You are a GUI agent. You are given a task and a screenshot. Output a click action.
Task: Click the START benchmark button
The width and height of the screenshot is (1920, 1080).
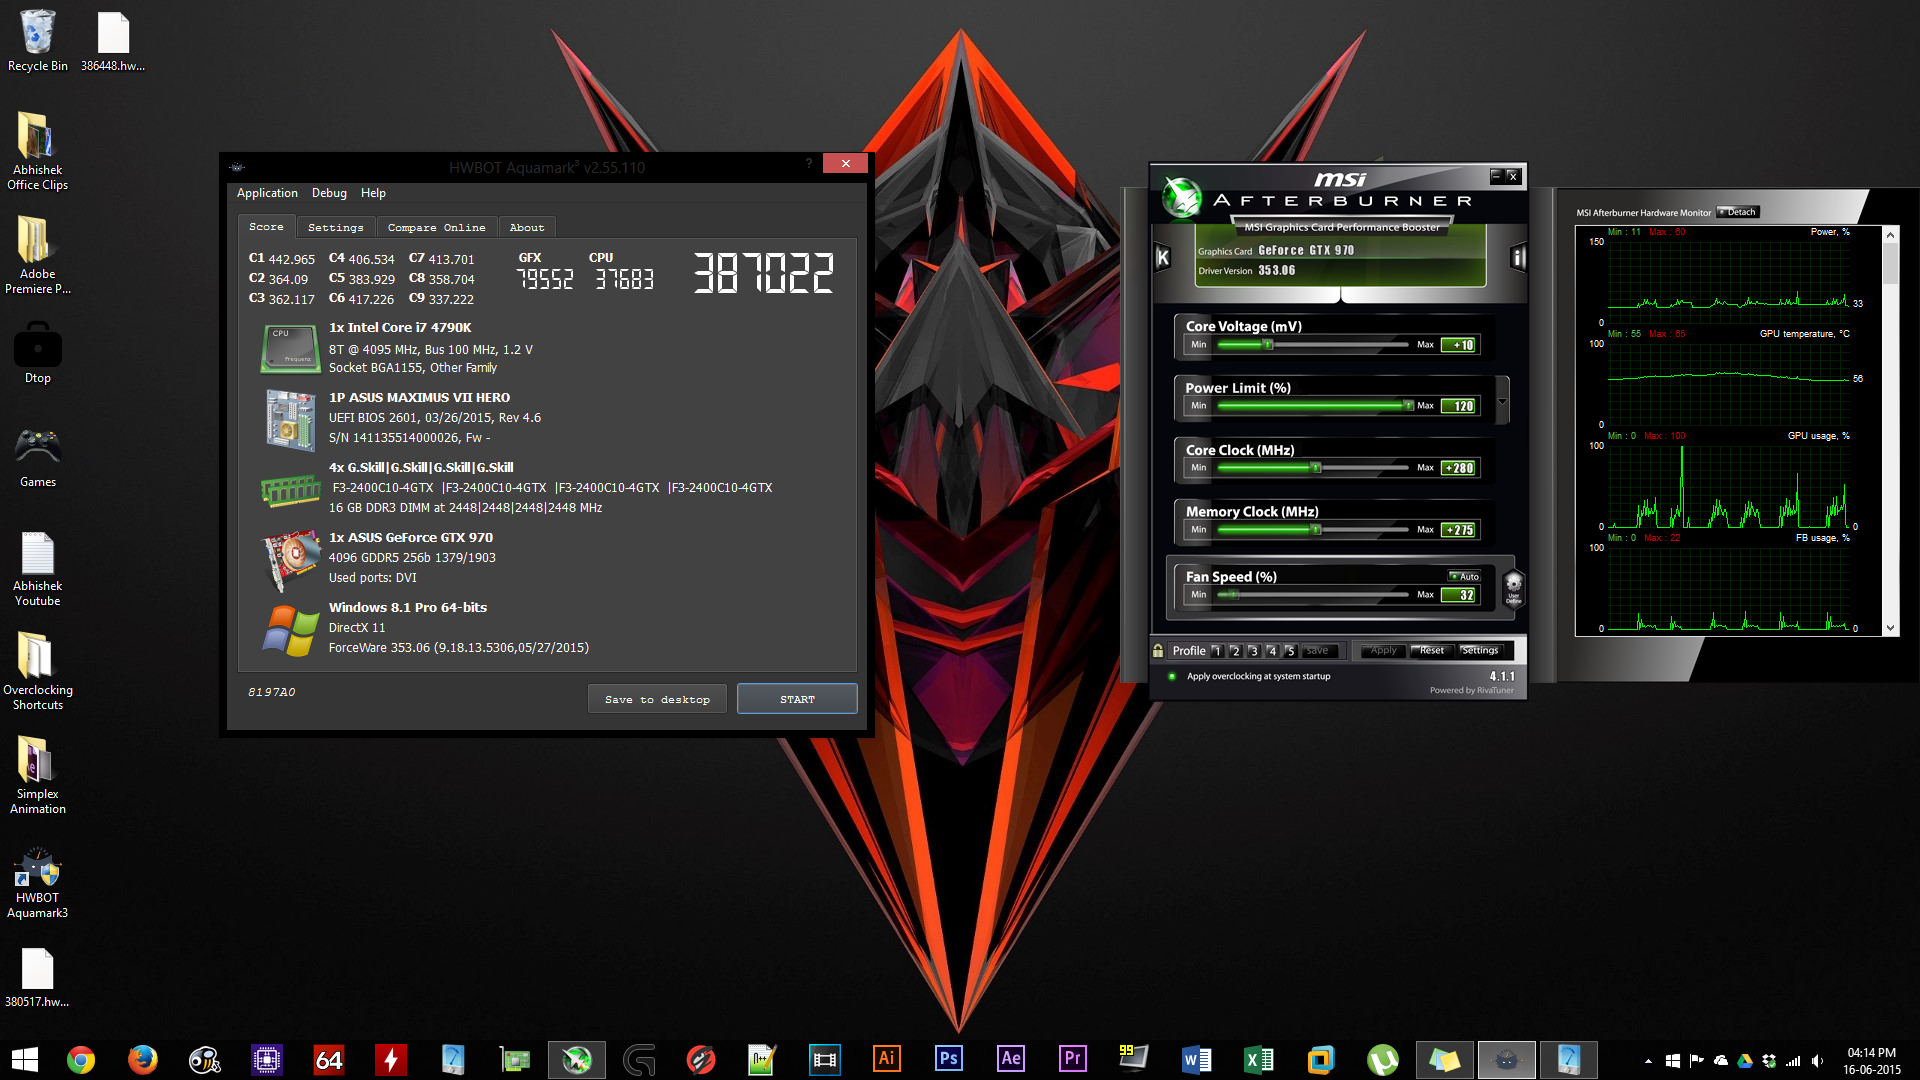coord(797,699)
